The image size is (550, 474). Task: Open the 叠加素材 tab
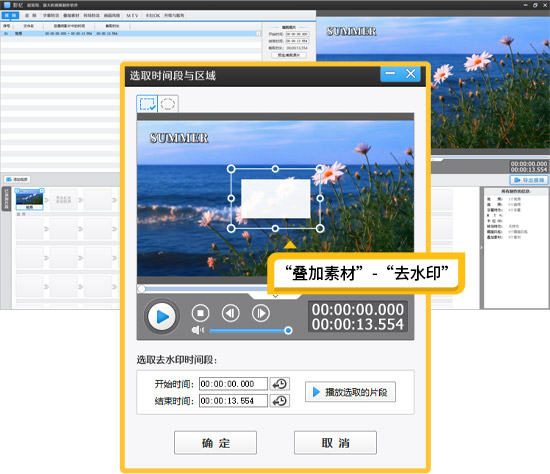71,15
